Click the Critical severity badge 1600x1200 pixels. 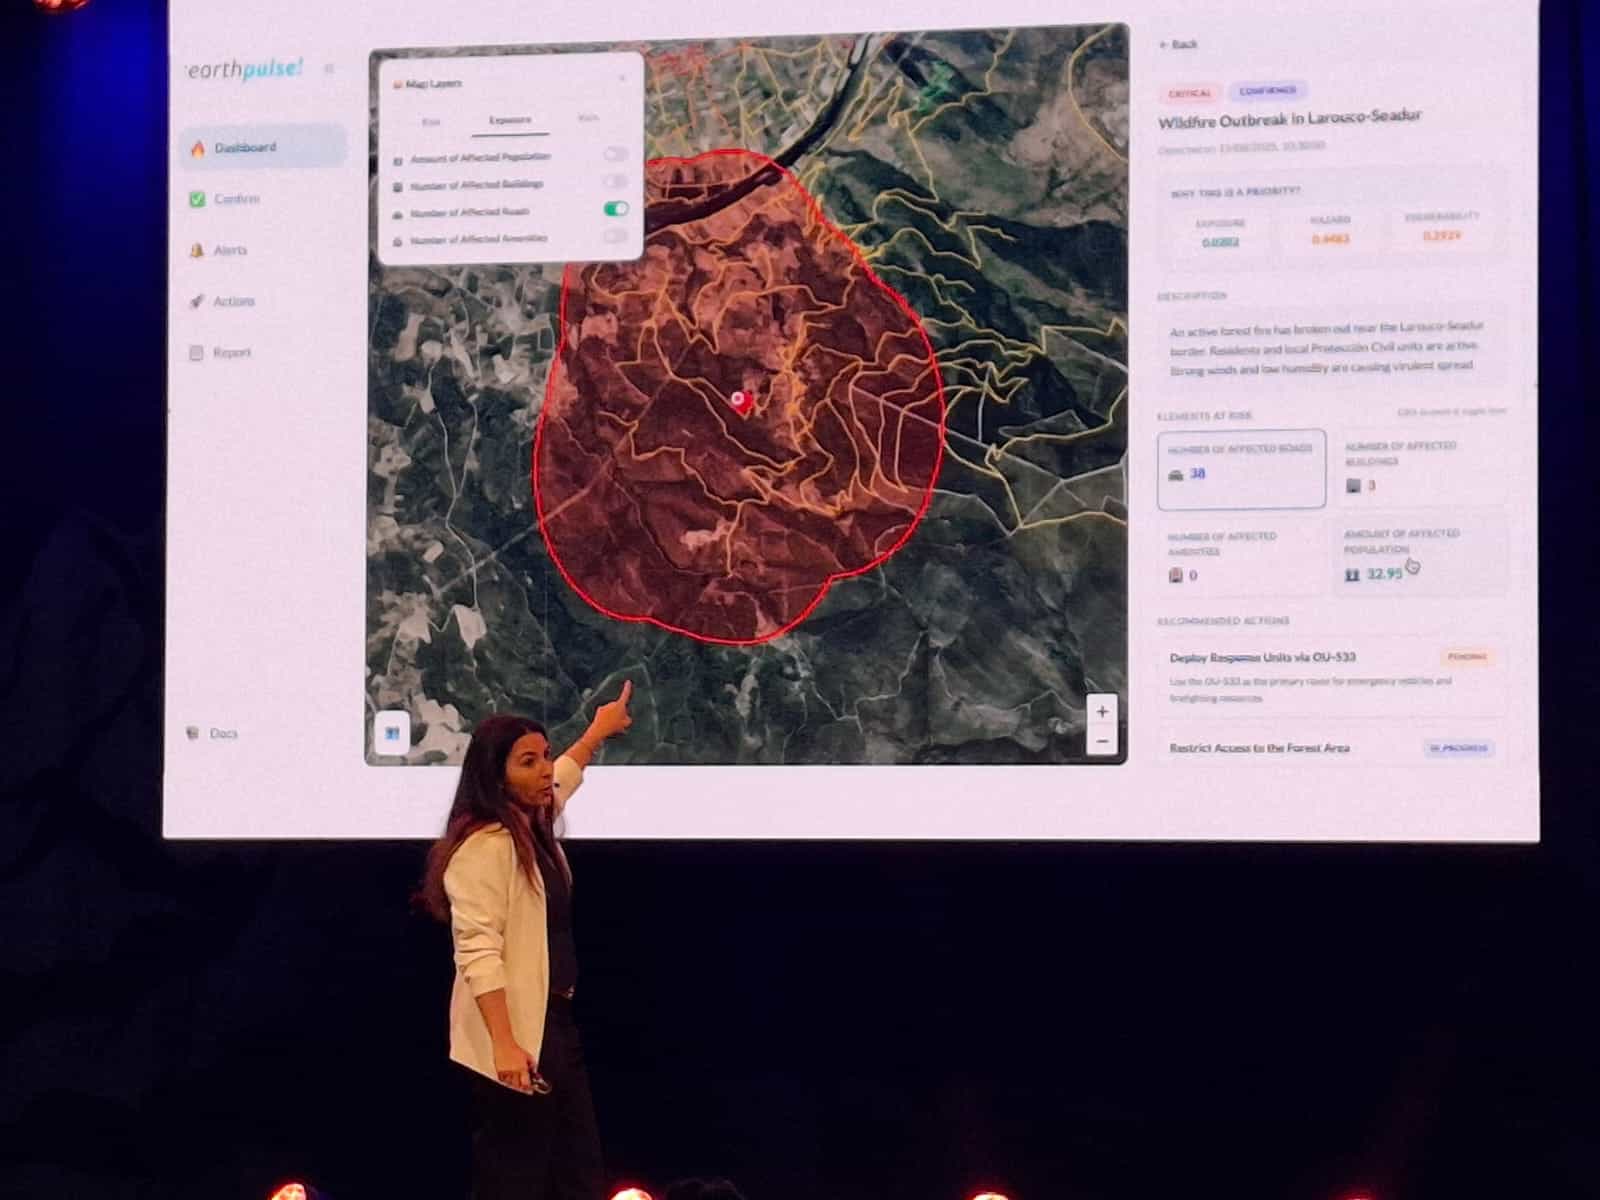(1190, 93)
